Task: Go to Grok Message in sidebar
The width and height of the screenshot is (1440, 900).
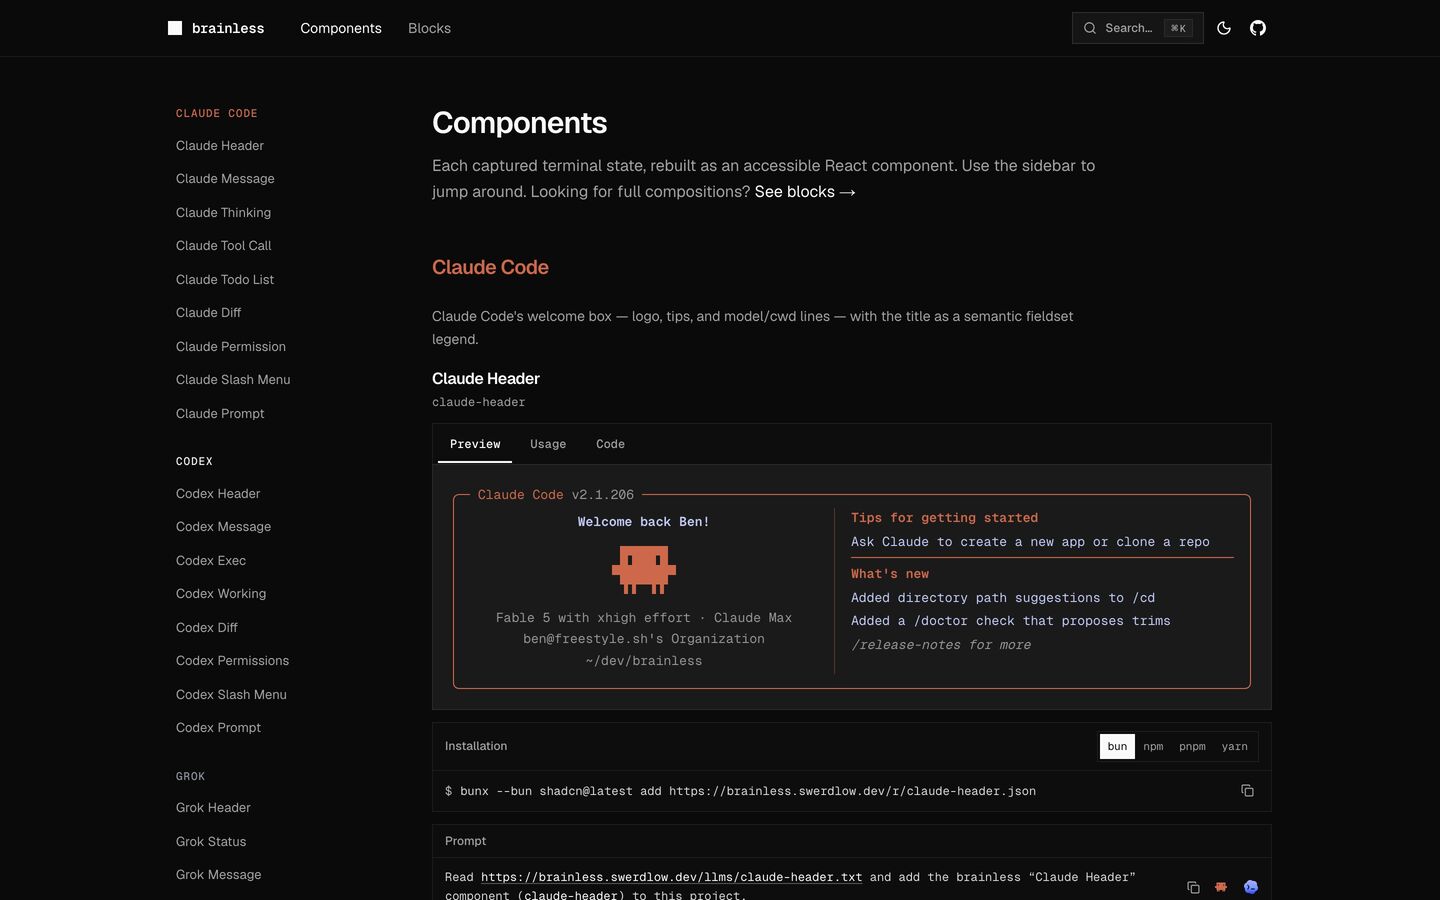Action: (218, 874)
